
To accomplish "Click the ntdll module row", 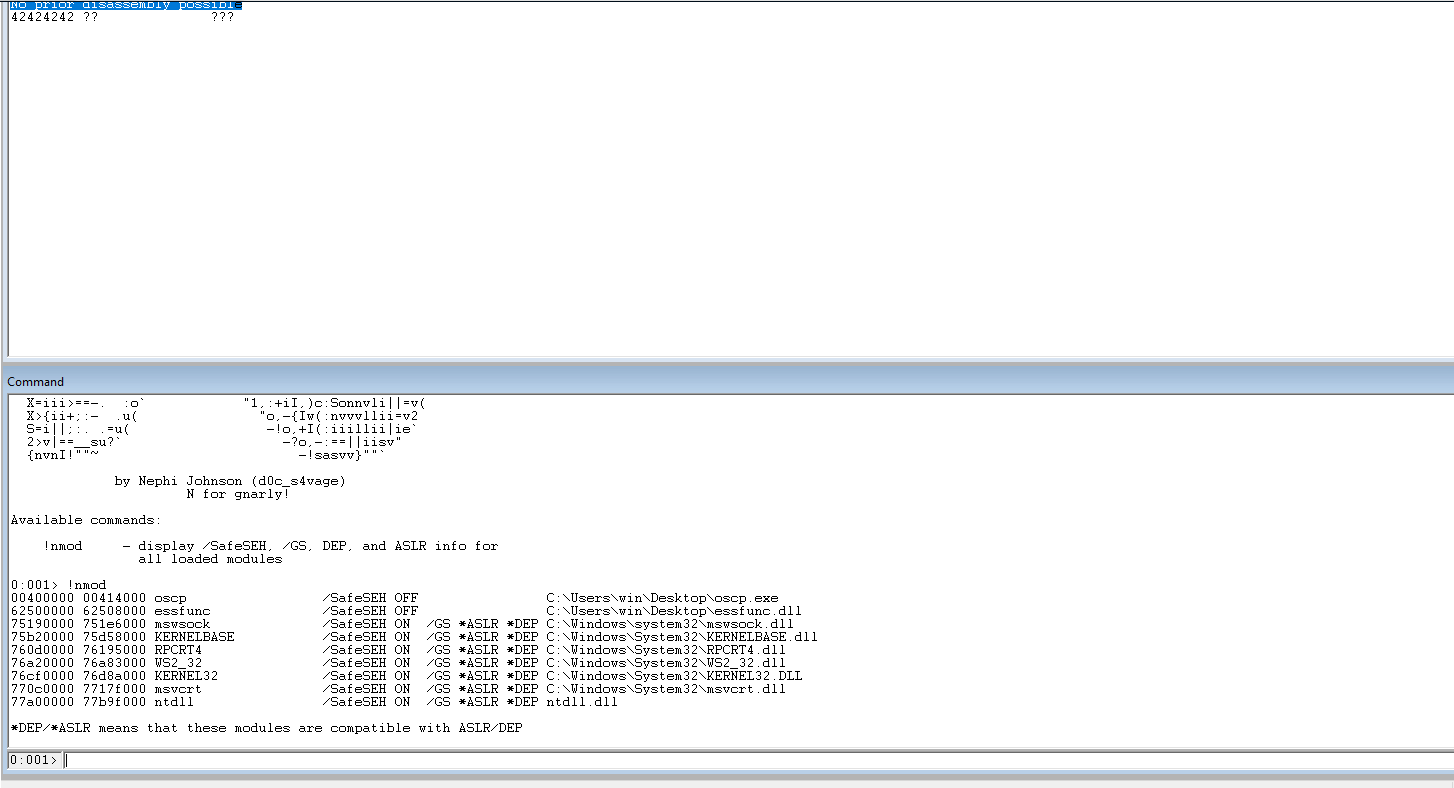I will point(174,702).
